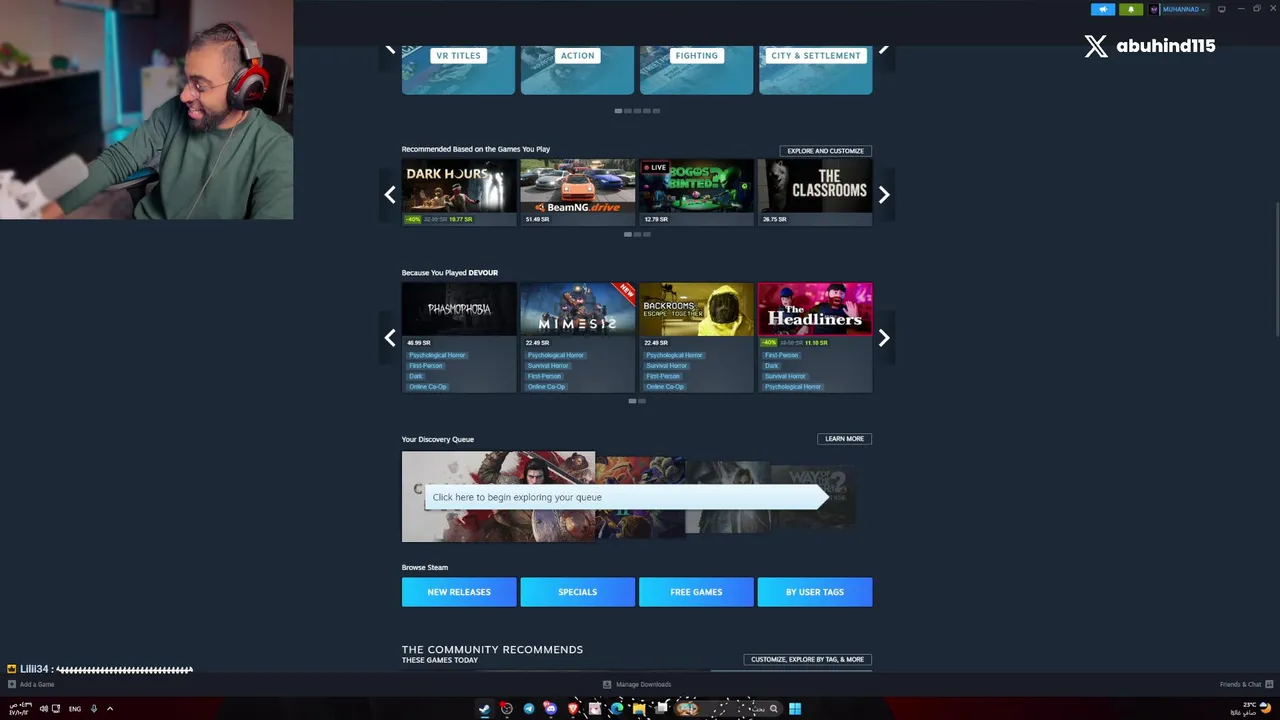Screen dimensions: 1280x720
Task: Click Survival Horror tag under MIMESIS
Action: [x=548, y=366]
